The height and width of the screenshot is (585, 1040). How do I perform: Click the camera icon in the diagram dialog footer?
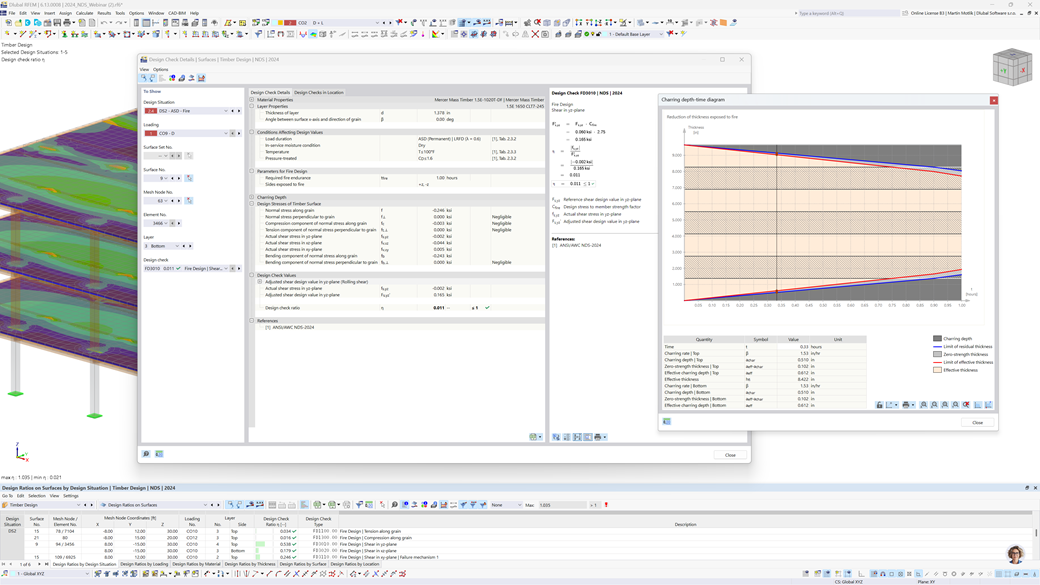pyautogui.click(x=666, y=422)
